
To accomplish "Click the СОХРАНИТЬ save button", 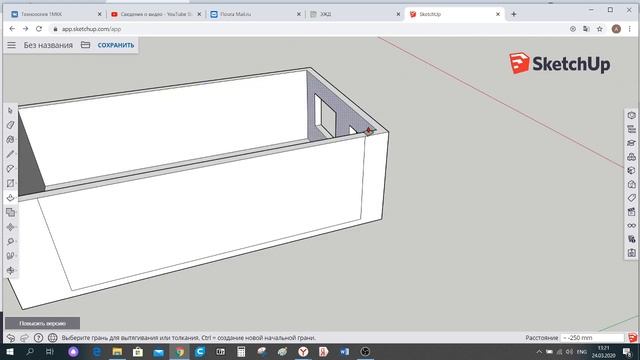I will (116, 45).
